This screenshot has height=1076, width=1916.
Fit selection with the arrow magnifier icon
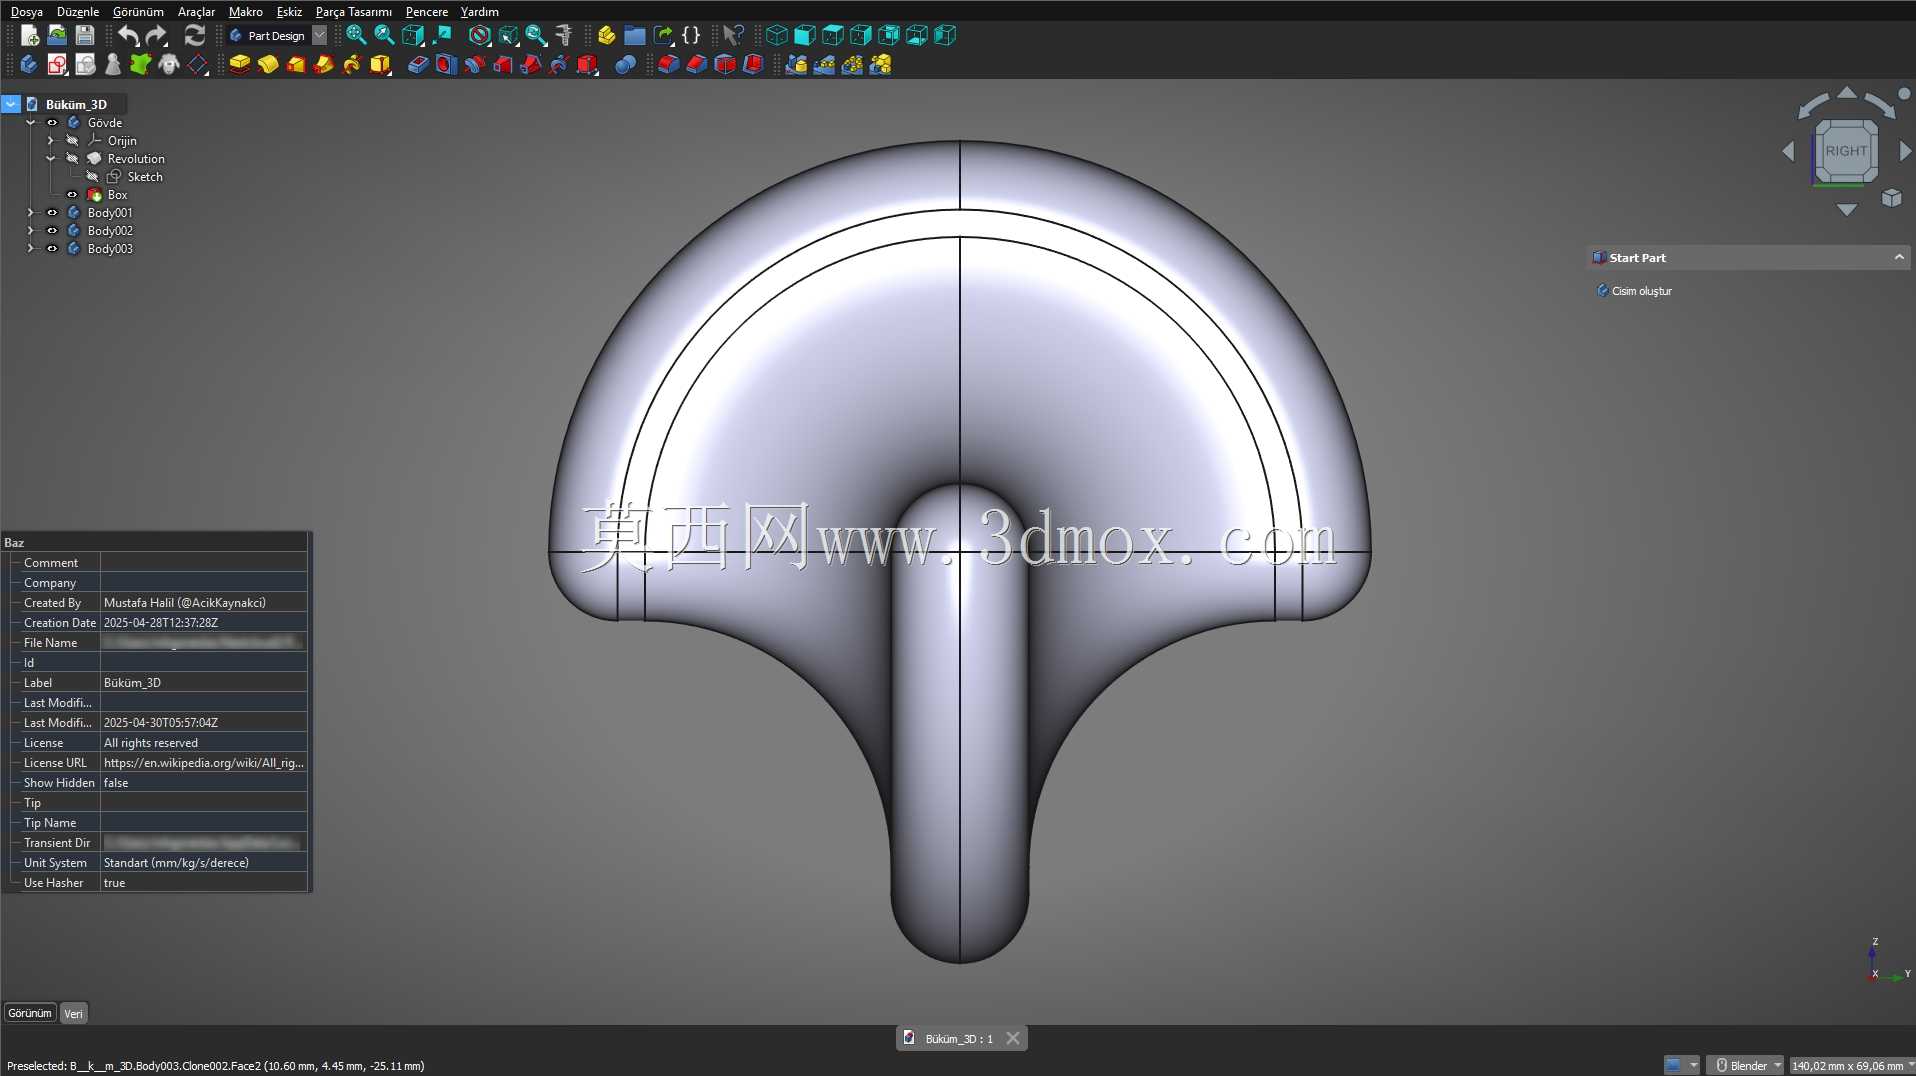384,36
